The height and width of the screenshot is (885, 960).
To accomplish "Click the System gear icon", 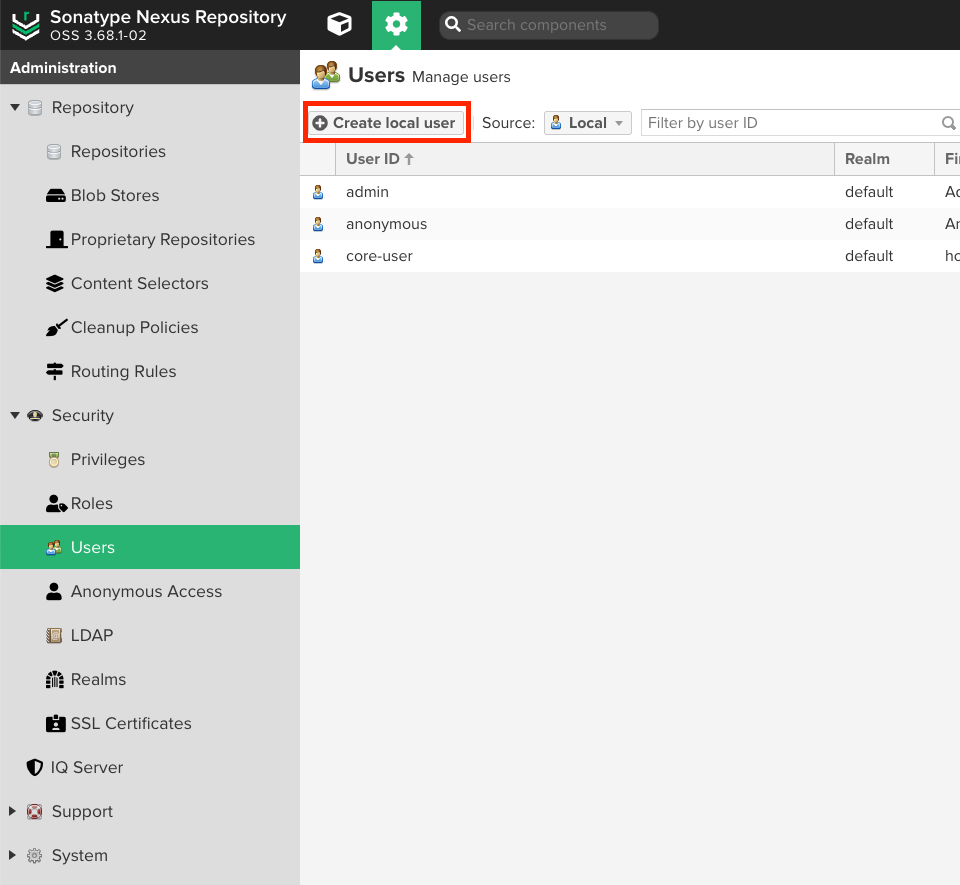I will pos(35,856).
